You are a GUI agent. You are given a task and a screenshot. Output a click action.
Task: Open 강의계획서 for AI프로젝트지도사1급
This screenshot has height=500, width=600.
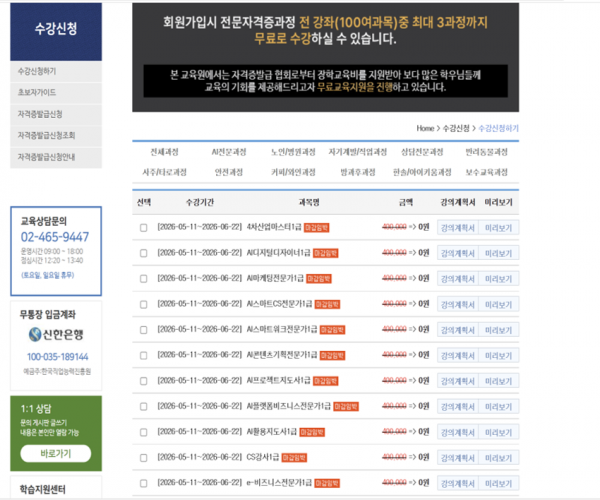point(458,381)
